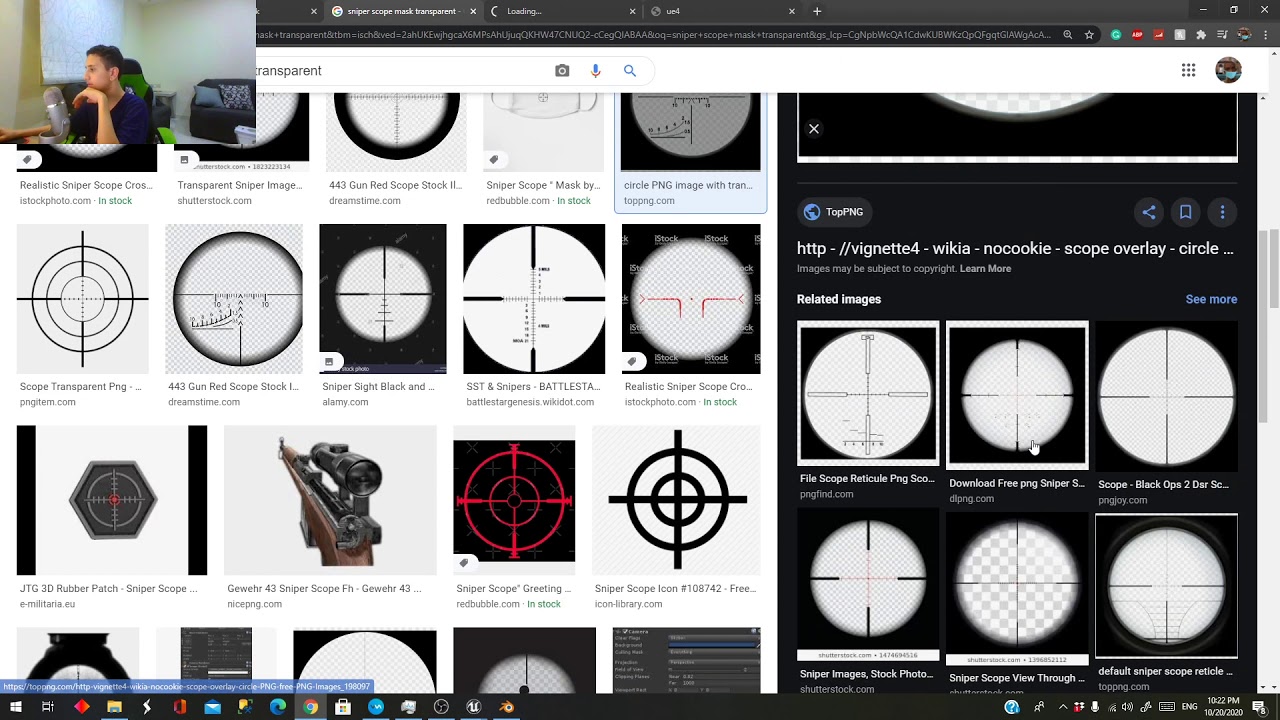The width and height of the screenshot is (1280, 720).
Task: Click the TopPNG source link
Action: [834, 212]
